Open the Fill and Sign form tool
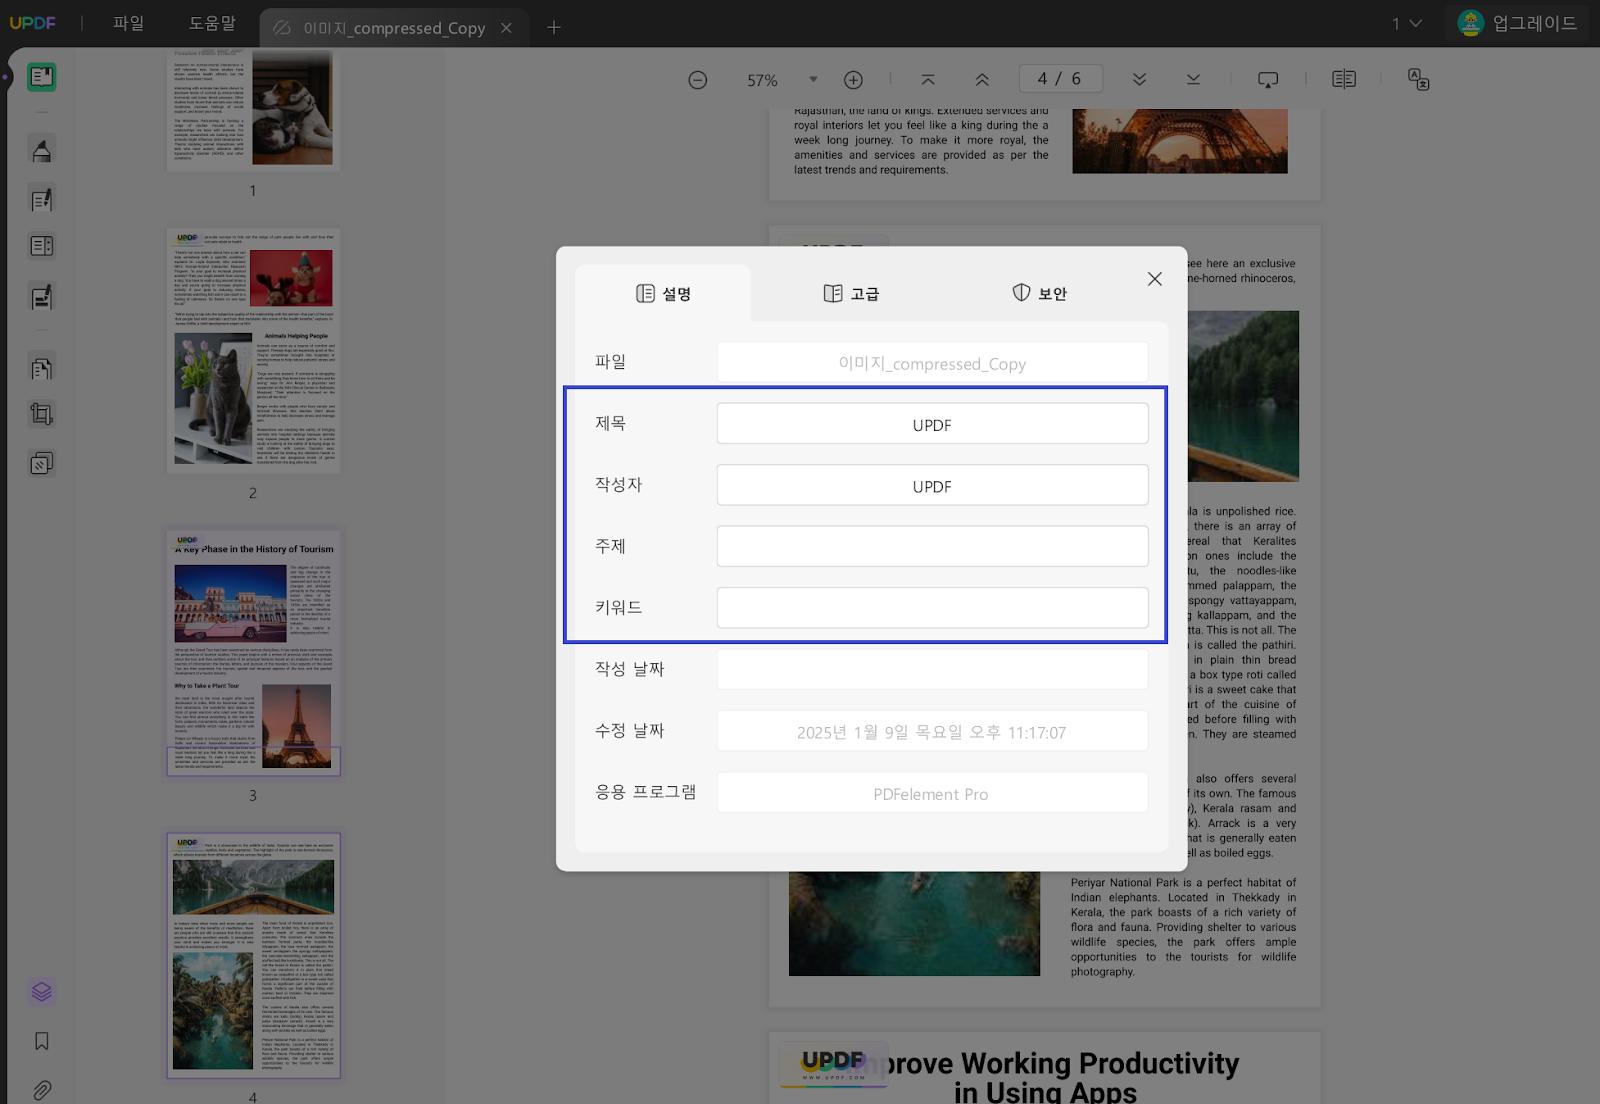 click(x=41, y=297)
